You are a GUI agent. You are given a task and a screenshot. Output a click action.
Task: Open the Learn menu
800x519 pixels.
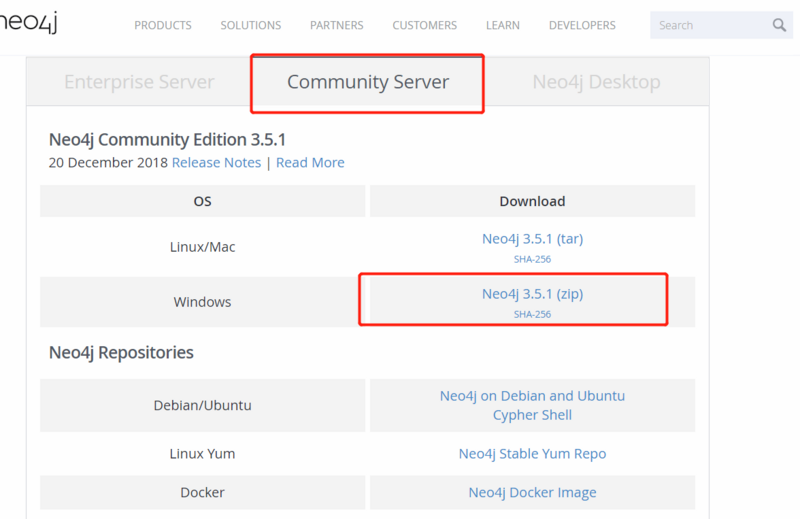point(503,25)
